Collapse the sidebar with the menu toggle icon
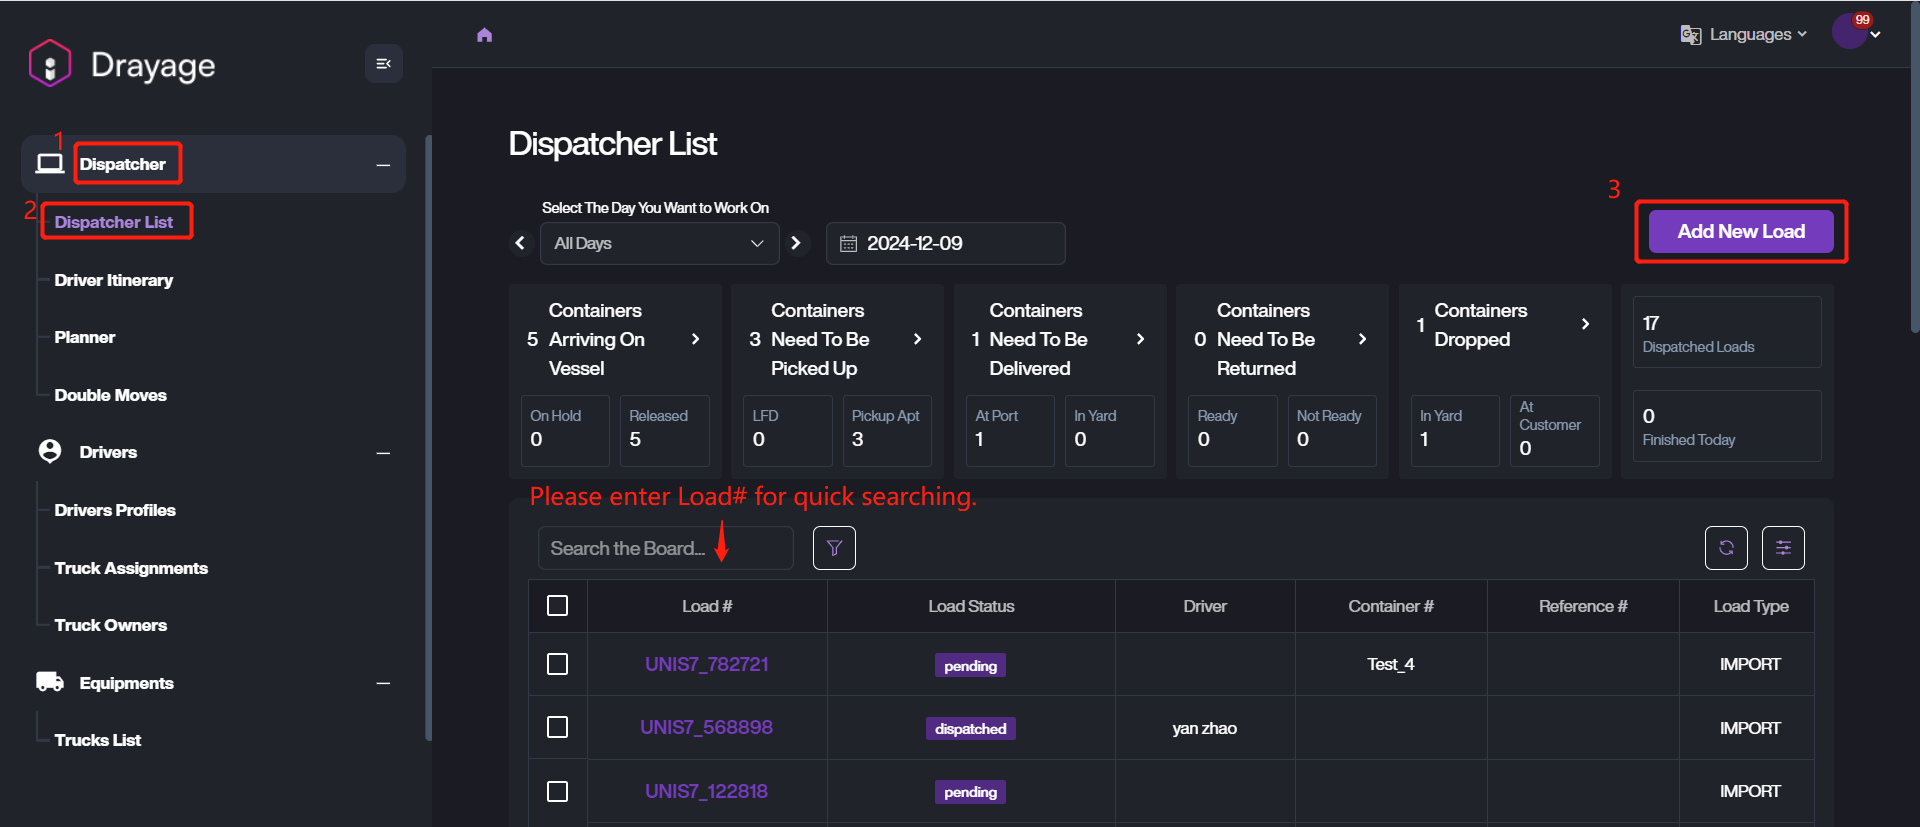The width and height of the screenshot is (1920, 827). [x=383, y=64]
